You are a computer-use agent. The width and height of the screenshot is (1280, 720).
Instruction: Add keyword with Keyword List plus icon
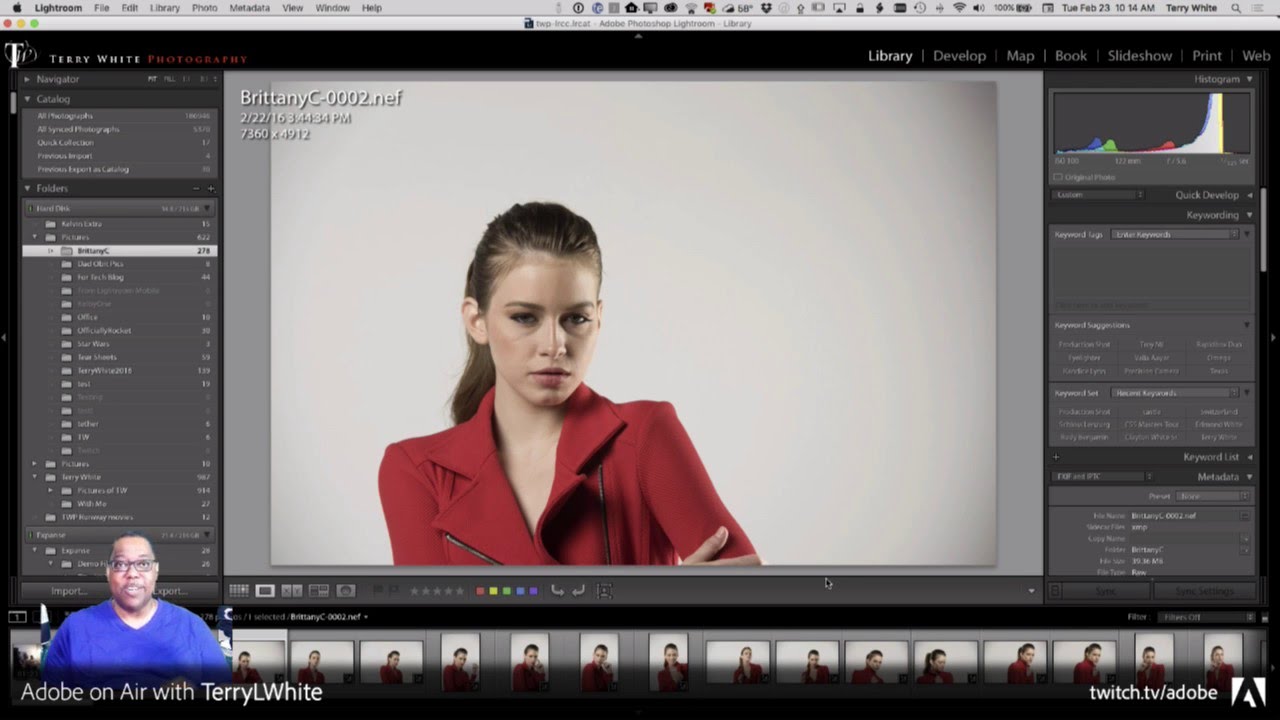click(1056, 457)
